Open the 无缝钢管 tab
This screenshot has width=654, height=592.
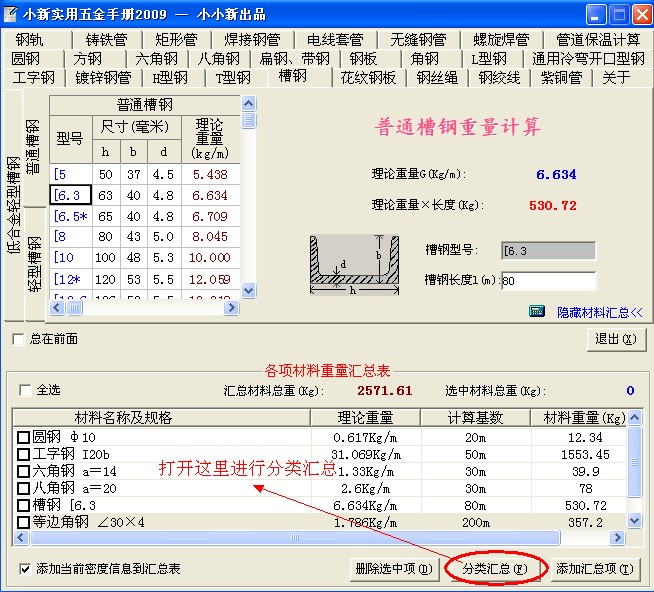tap(418, 40)
